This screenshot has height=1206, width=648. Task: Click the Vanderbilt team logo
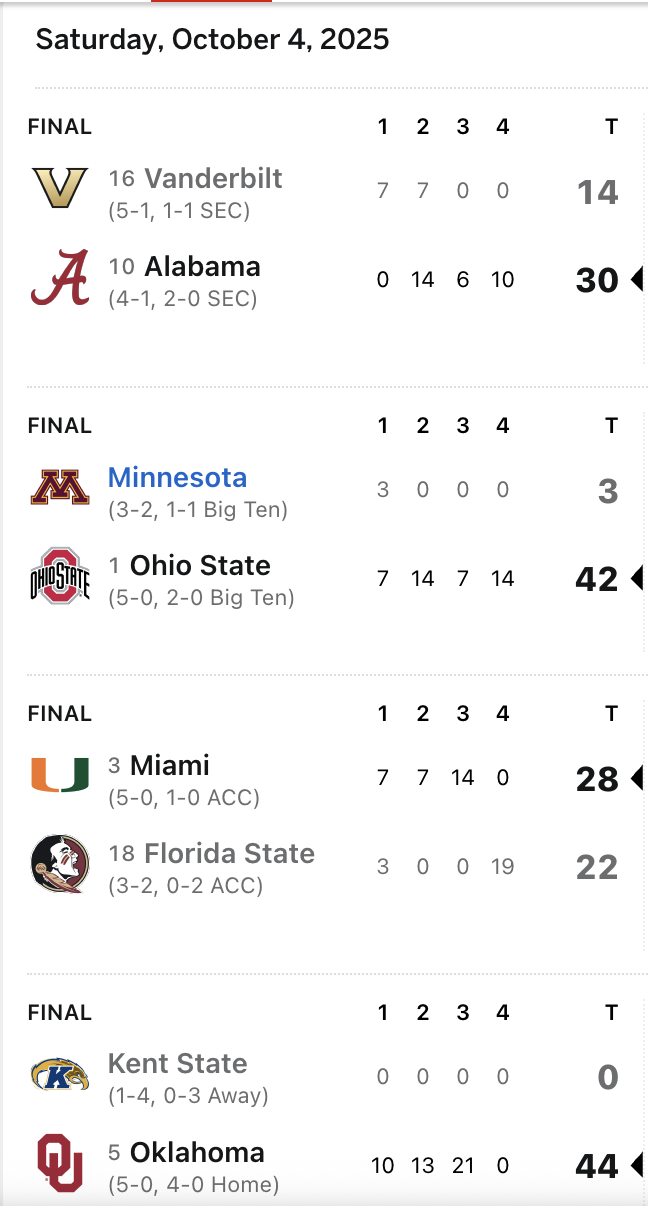point(60,188)
